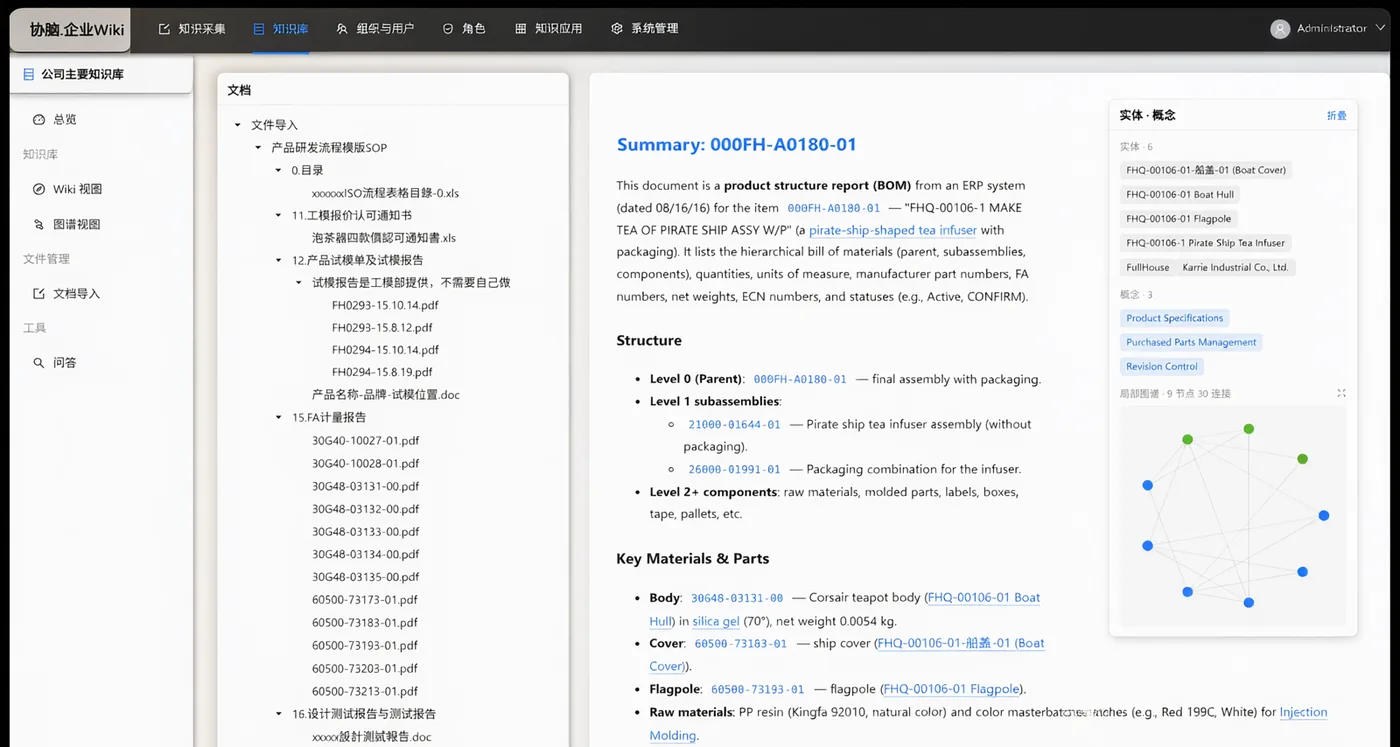This screenshot has width=1400, height=747.
Task: Select file 60500-73183-01.pdf
Action: coord(365,622)
